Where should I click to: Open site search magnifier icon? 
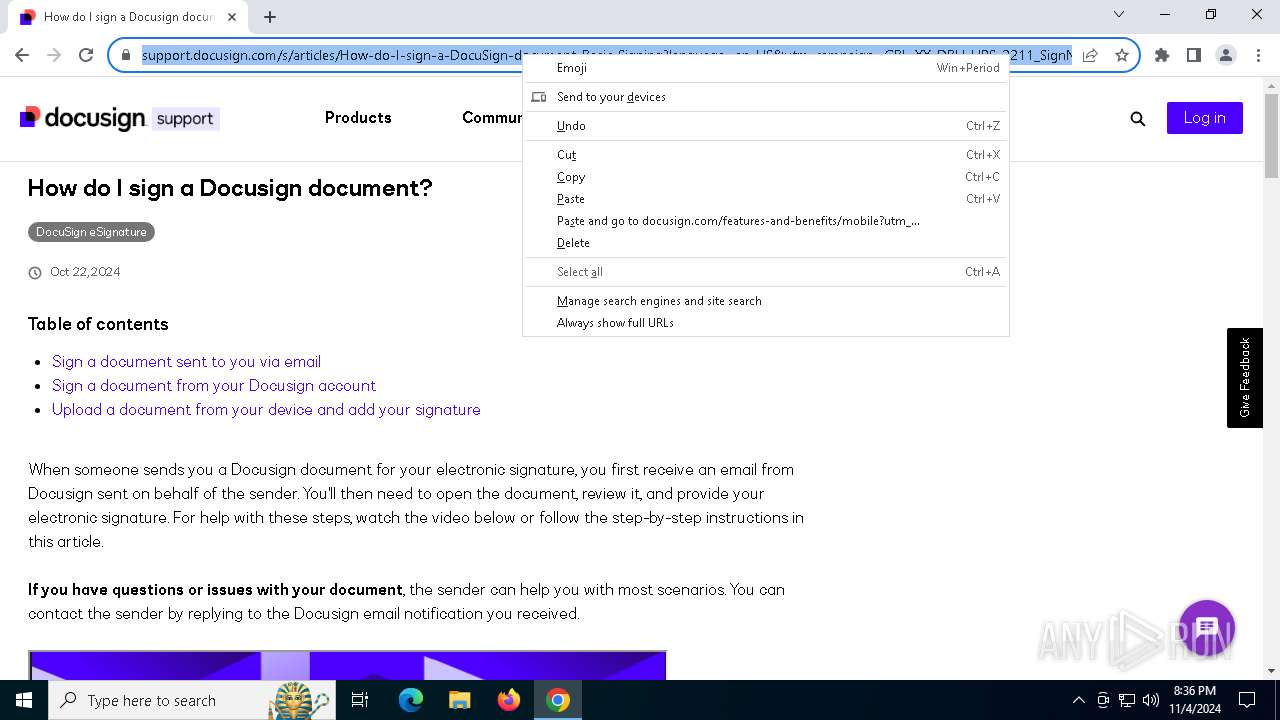coord(1137,118)
